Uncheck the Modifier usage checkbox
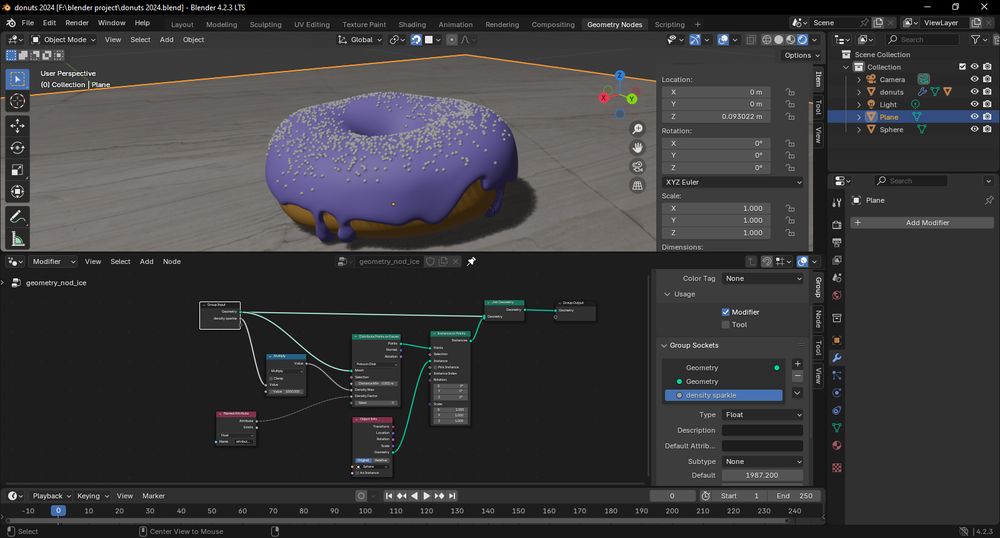 pos(726,312)
